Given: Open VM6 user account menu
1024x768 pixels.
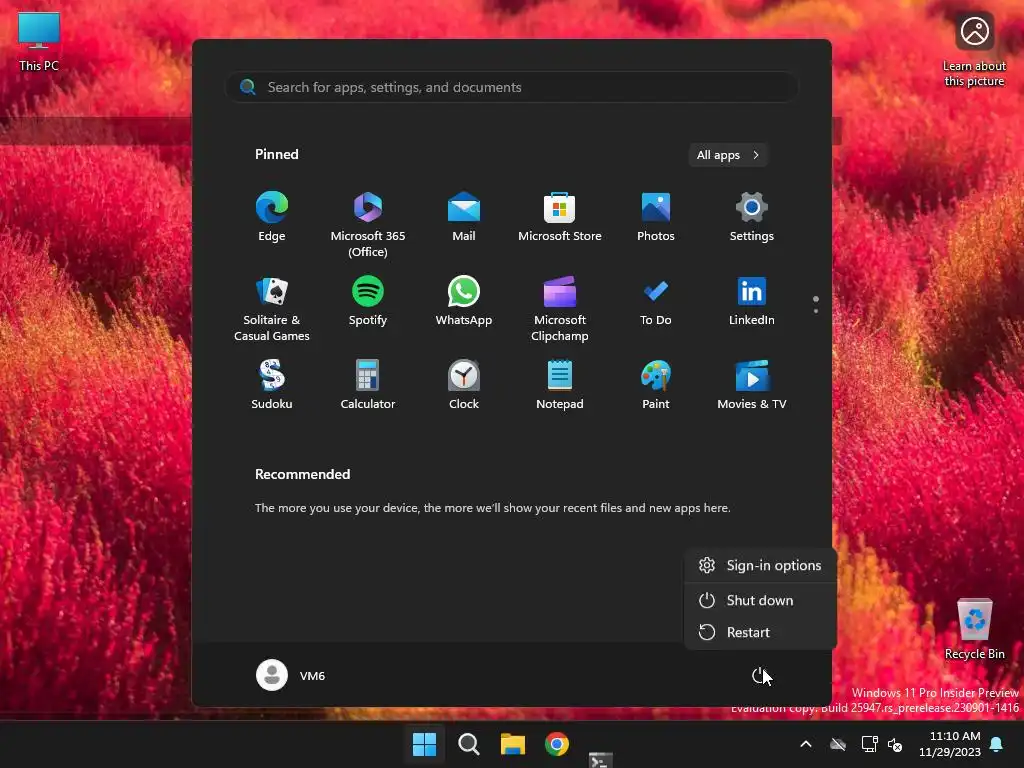Looking at the screenshot, I should pos(291,675).
